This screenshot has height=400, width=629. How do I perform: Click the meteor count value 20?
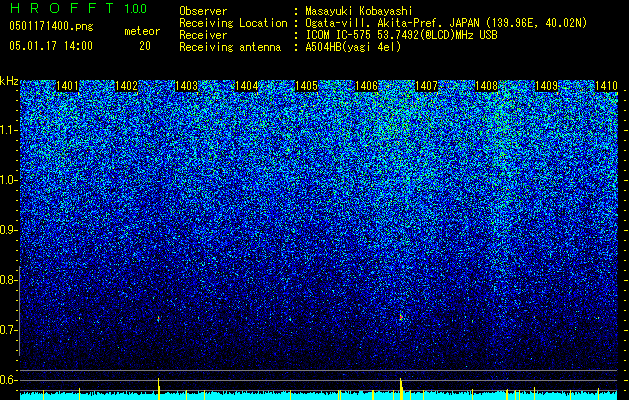point(145,46)
